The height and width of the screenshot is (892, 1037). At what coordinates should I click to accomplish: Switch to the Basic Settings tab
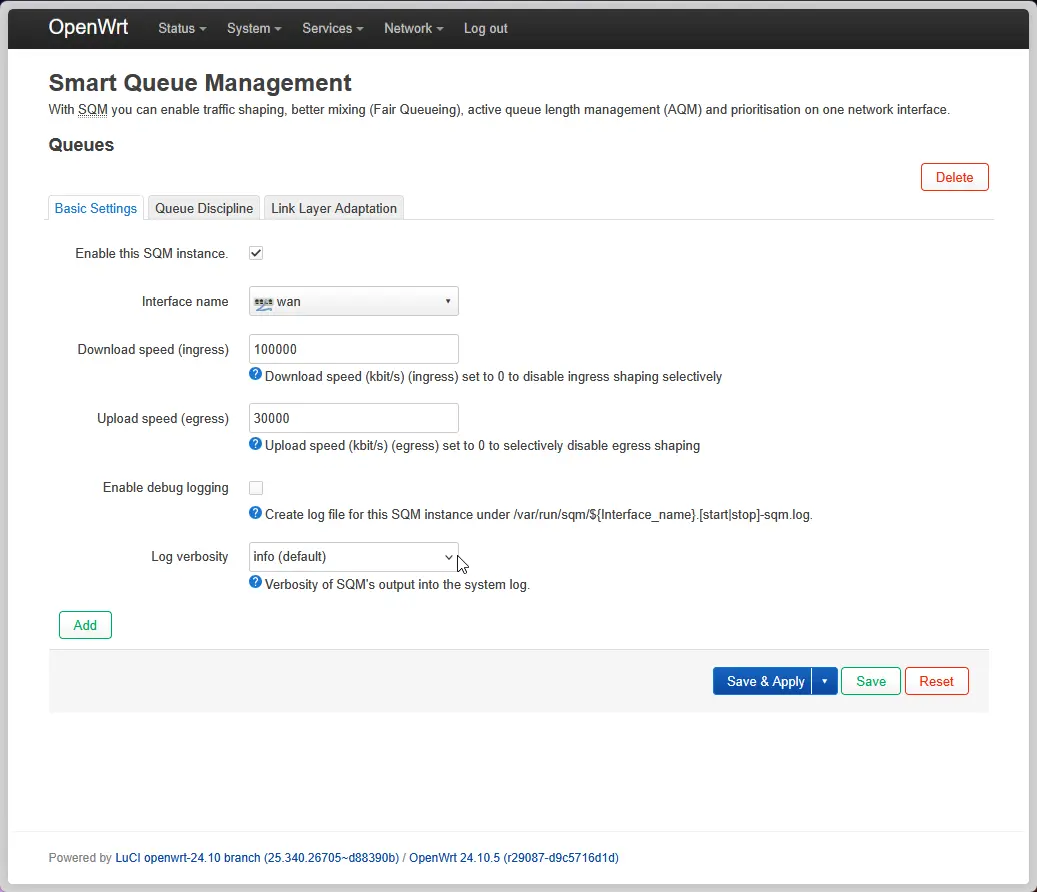coord(96,208)
